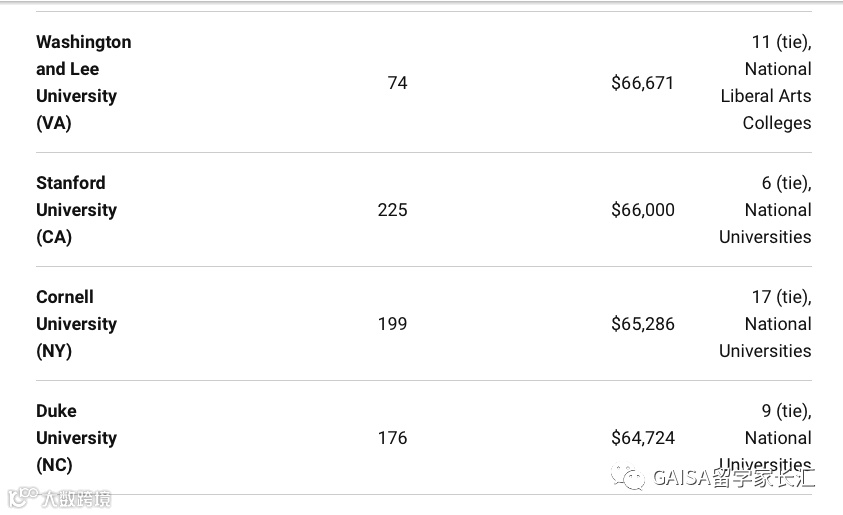Image resolution: width=843 pixels, height=515 pixels.
Task: Select the 17 (tie) National Universities ranking
Action: (766, 324)
